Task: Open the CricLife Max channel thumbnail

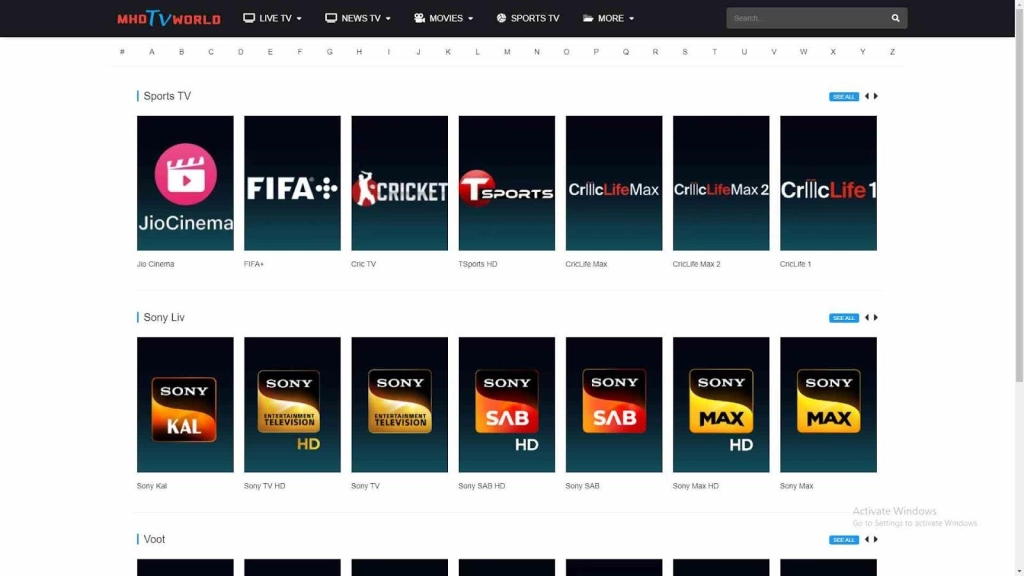Action: pos(613,183)
